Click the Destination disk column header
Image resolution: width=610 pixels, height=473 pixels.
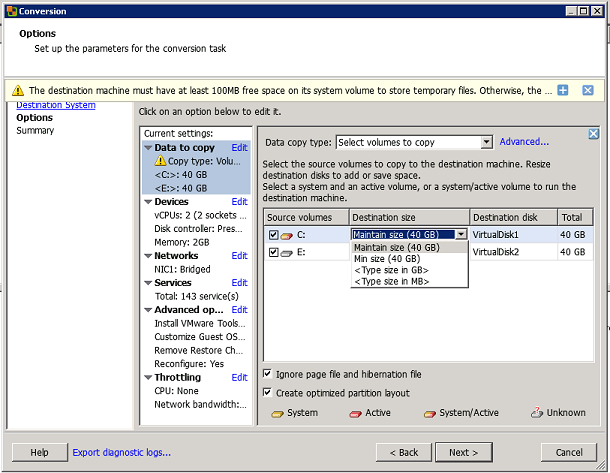[514, 217]
